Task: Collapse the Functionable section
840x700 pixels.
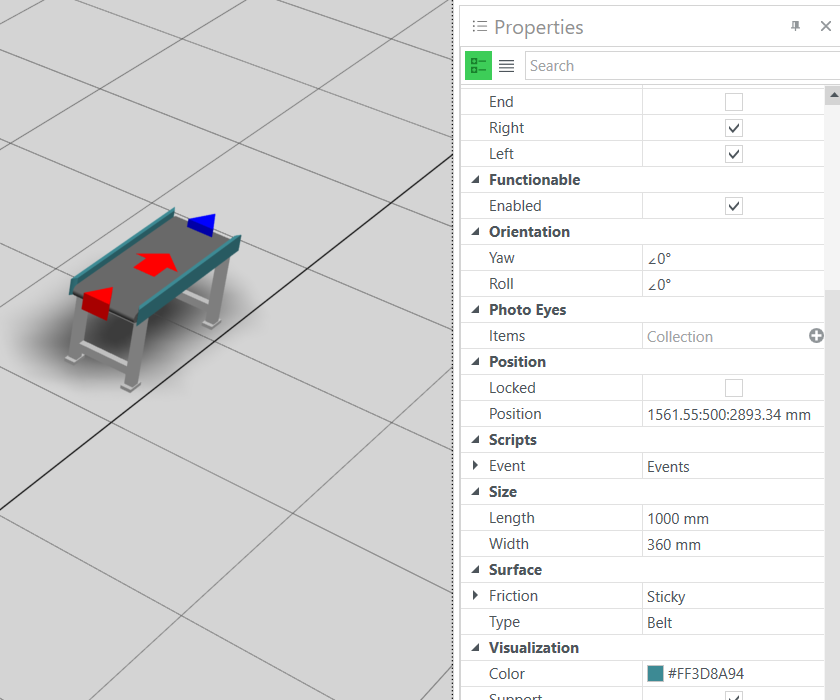Action: (x=475, y=180)
